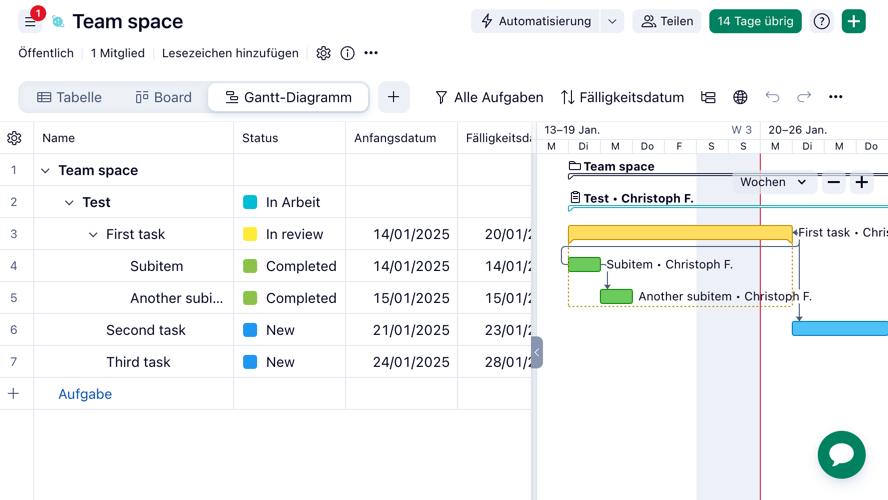Screen dimensions: 888x500
Task: Open the Wochen timescale dropdown
Action: [x=772, y=182]
